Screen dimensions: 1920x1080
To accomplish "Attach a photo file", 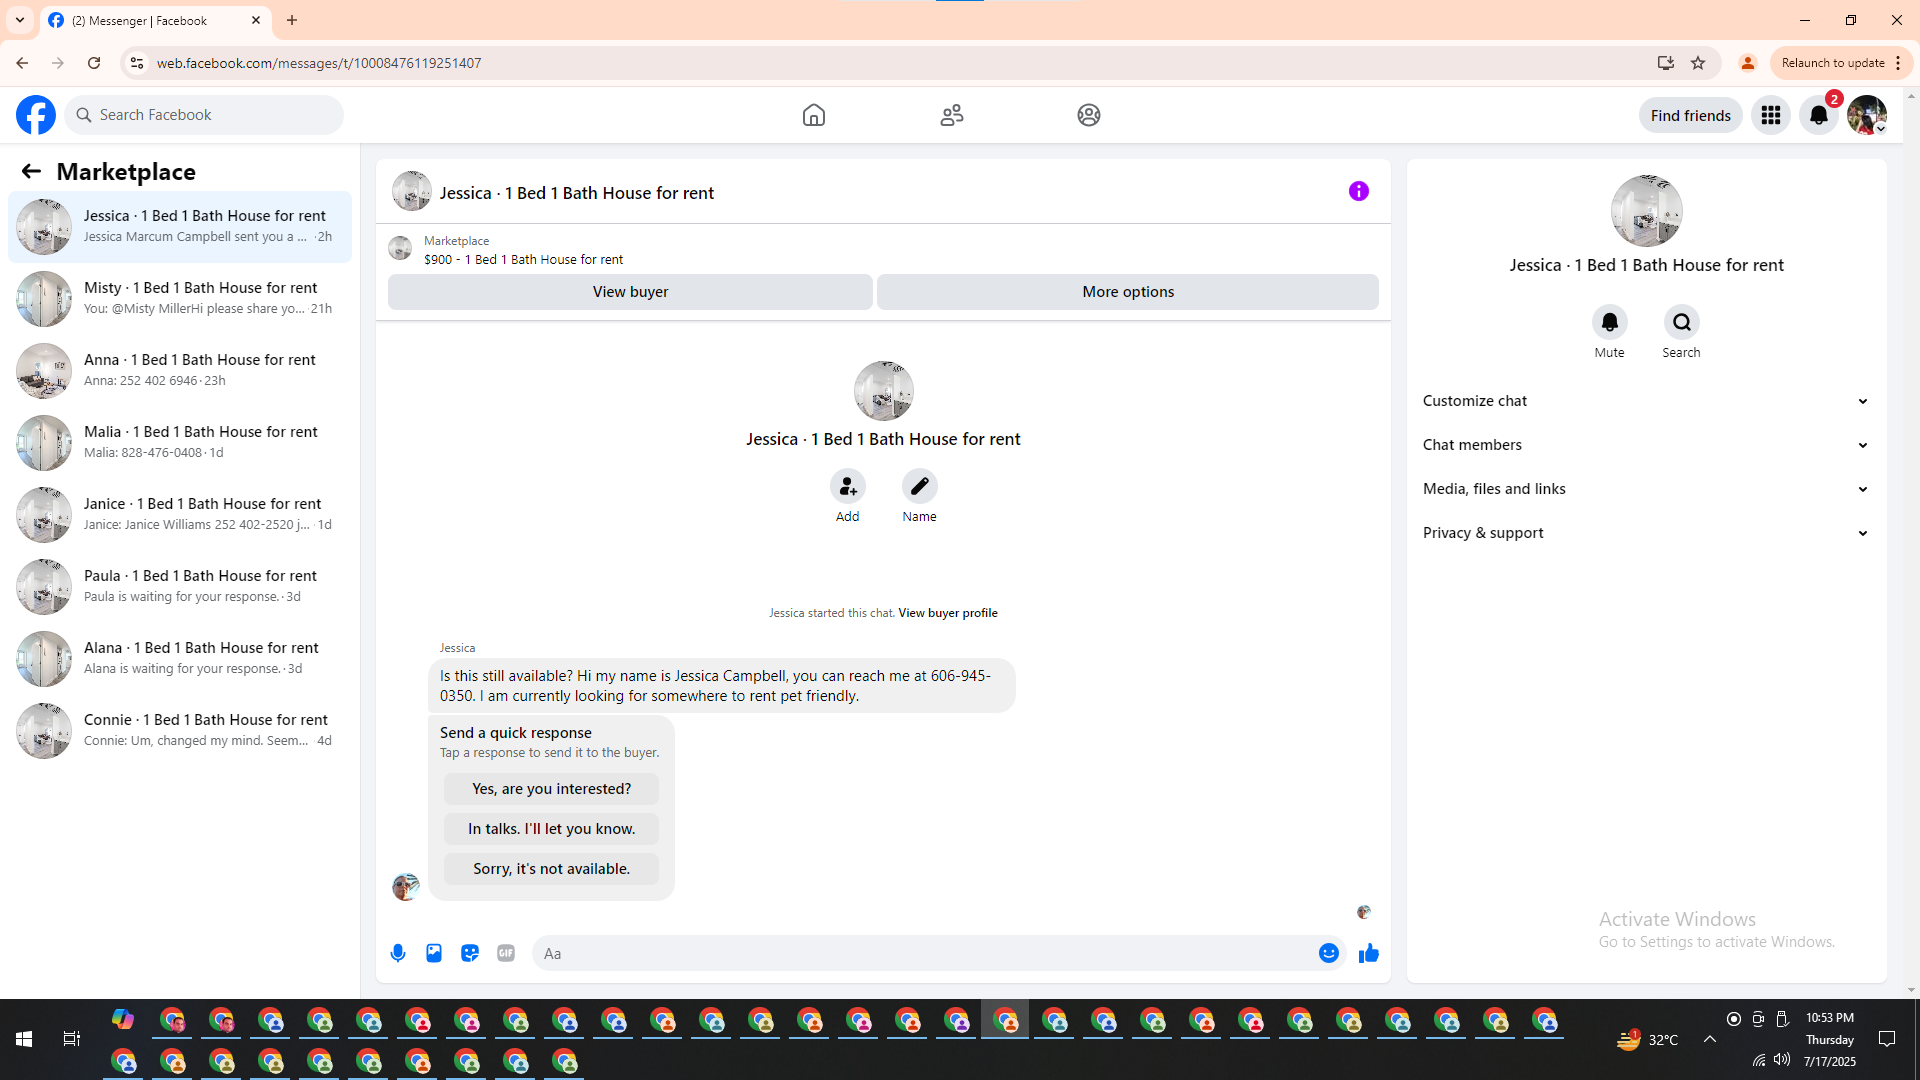I will coord(434,953).
